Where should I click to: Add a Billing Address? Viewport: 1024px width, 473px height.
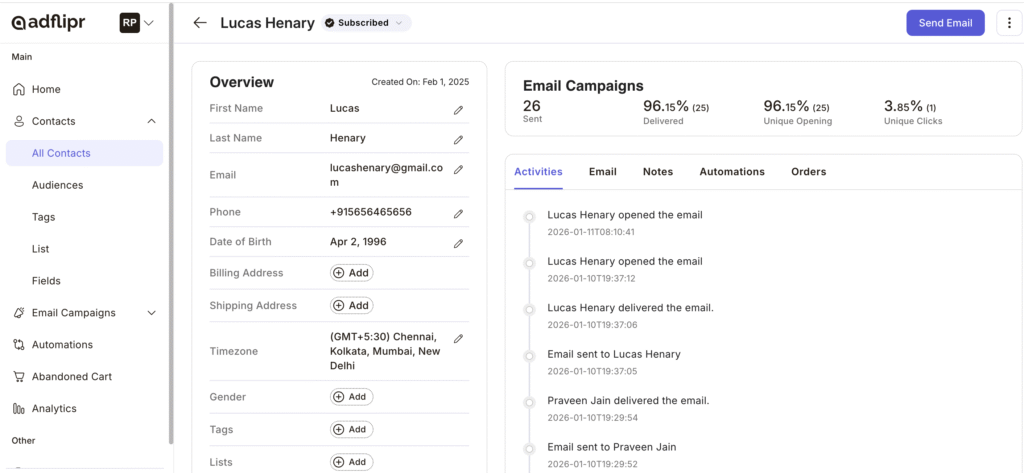click(351, 273)
